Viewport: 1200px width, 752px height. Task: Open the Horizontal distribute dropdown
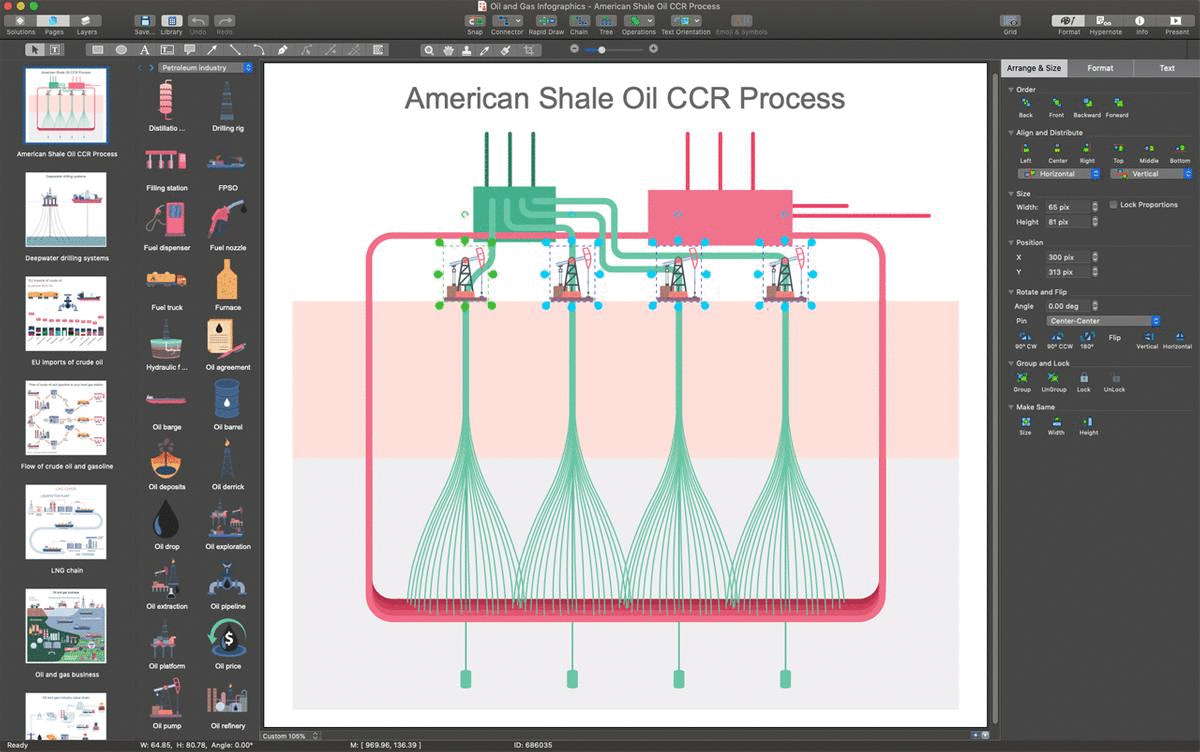[1058, 174]
